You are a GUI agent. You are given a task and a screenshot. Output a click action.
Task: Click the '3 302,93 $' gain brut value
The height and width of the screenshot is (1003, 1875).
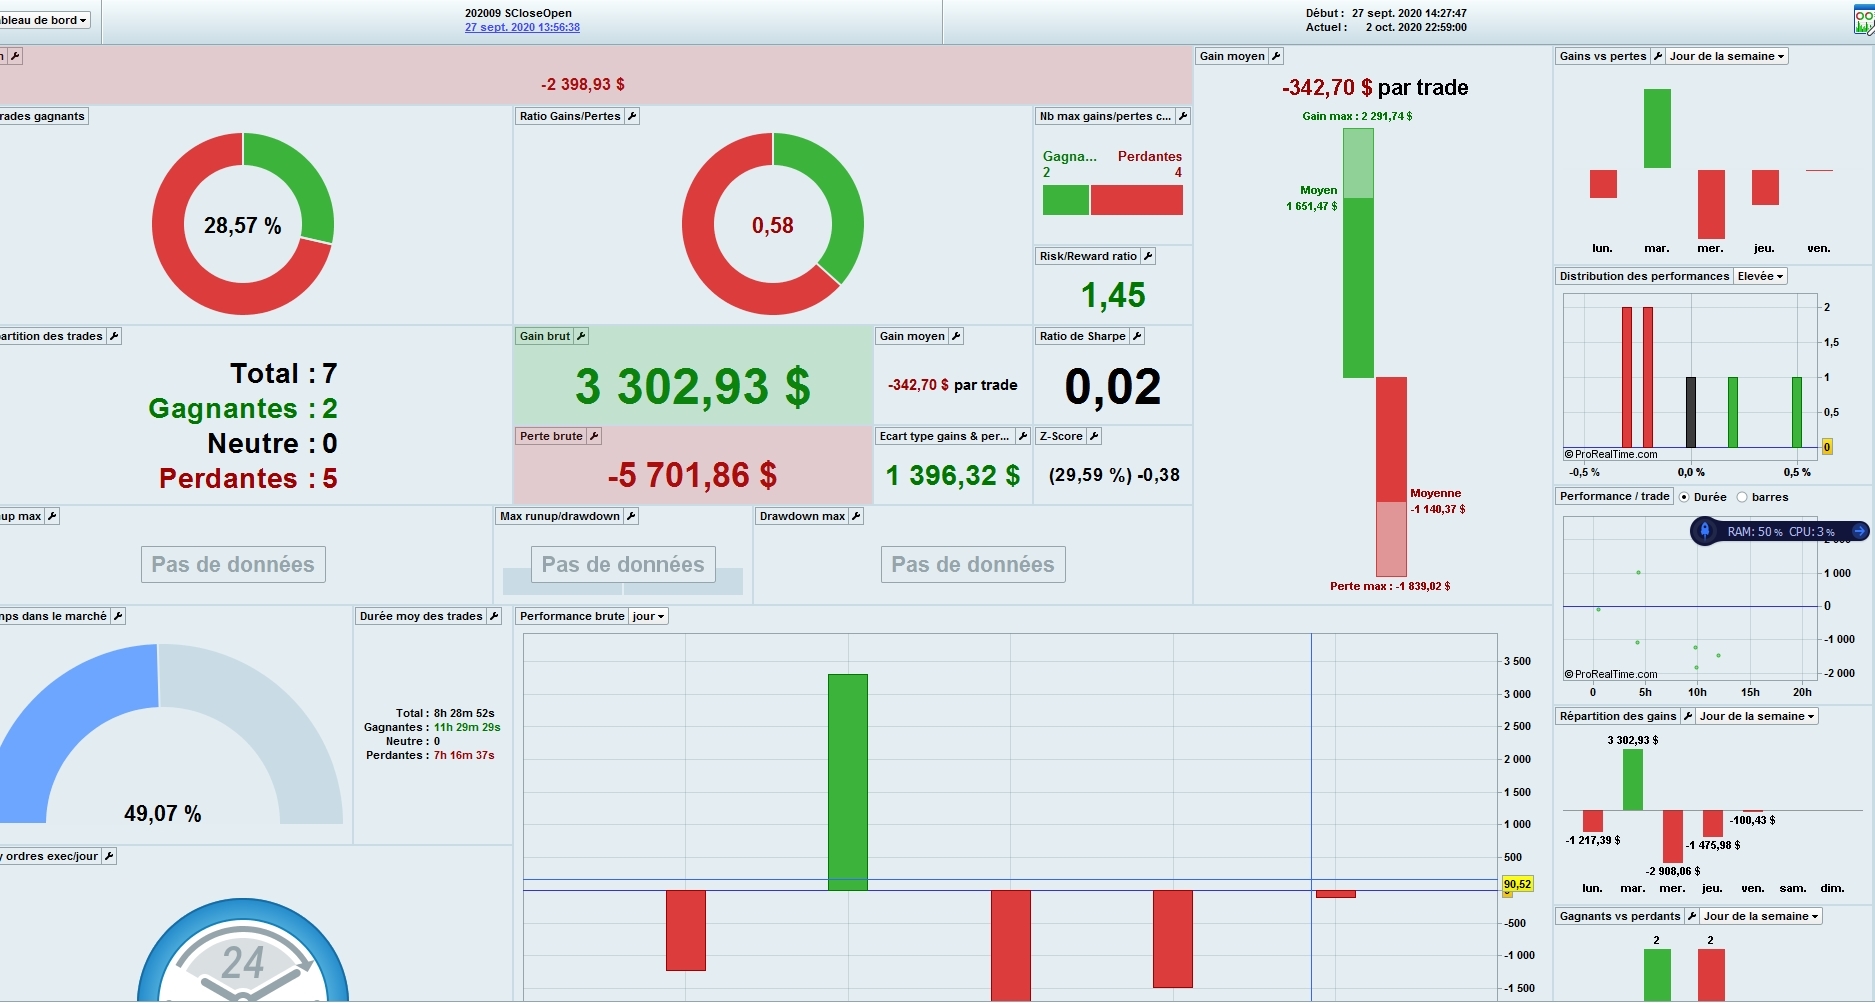tap(693, 387)
